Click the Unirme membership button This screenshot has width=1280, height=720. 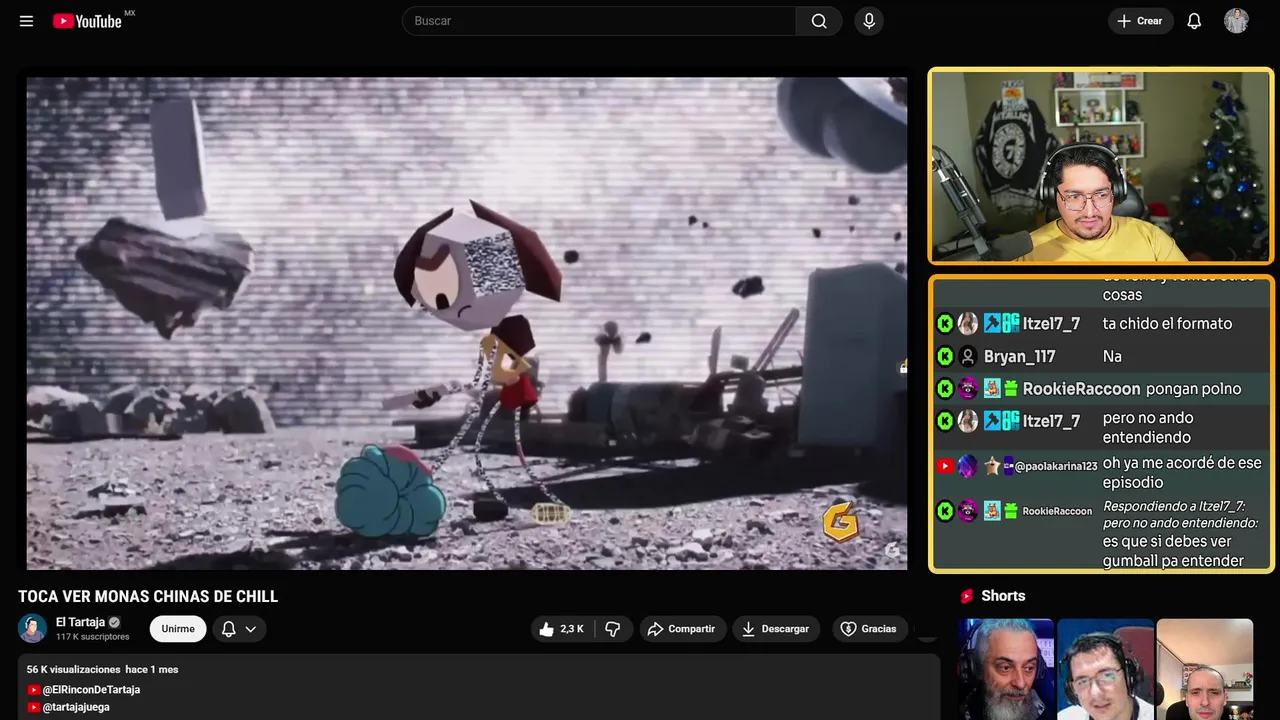coord(178,628)
